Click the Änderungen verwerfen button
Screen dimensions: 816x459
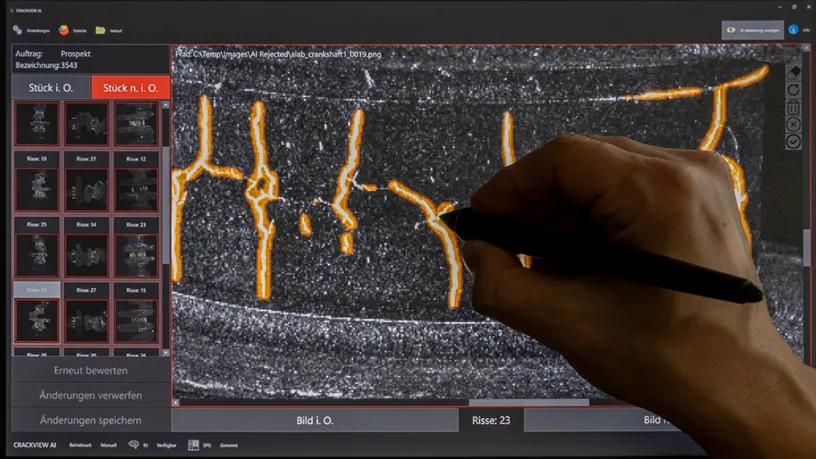coord(90,395)
